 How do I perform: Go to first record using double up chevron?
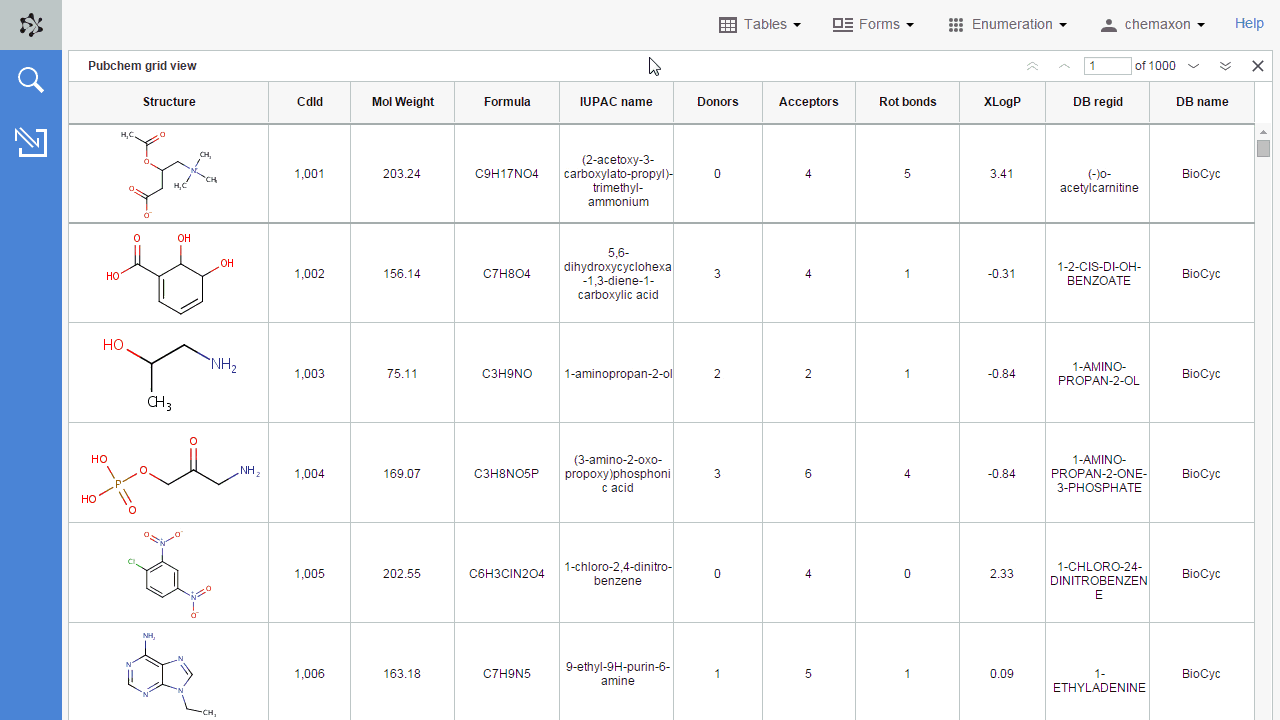tap(1031, 66)
